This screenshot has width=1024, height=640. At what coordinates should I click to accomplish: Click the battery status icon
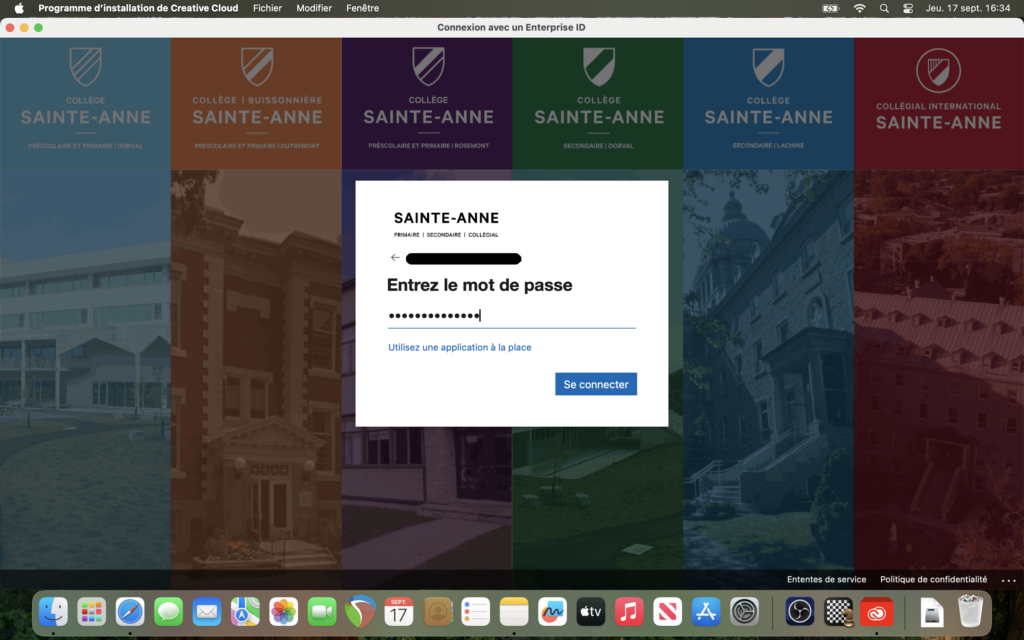click(x=830, y=8)
